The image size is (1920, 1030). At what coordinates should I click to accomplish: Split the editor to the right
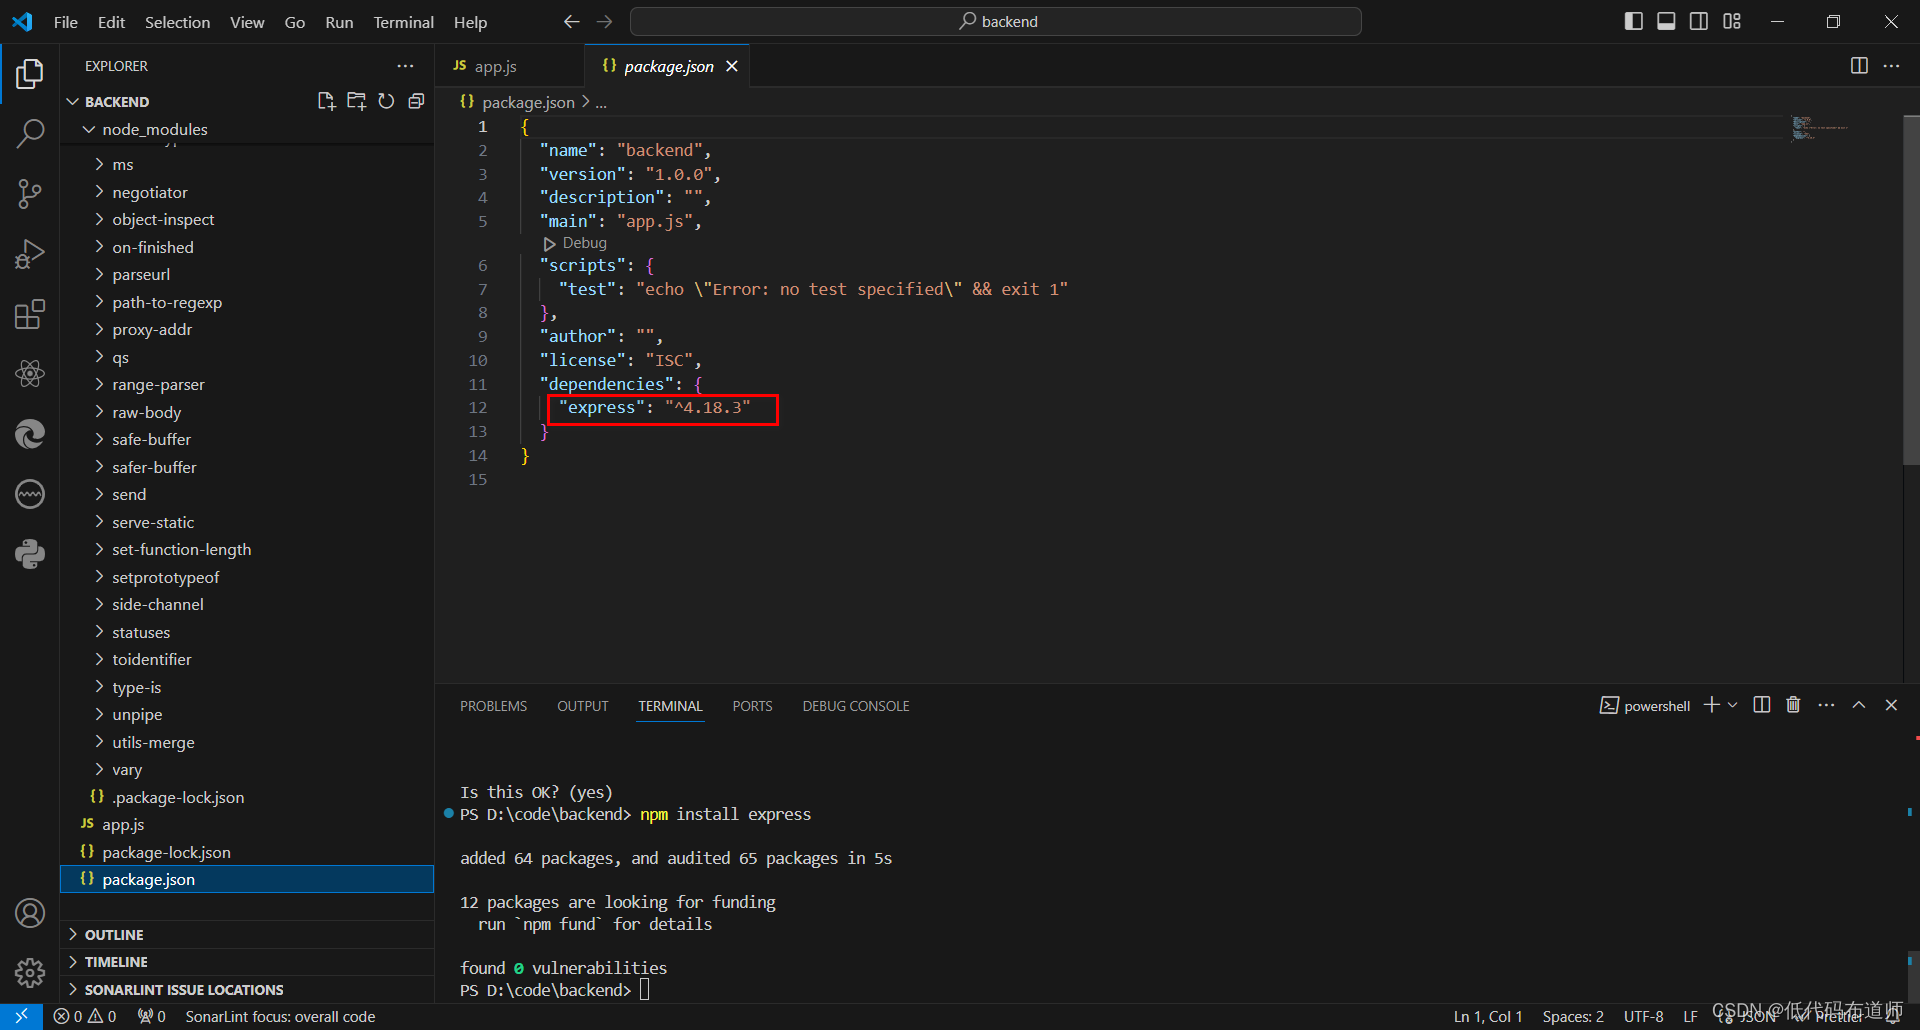(x=1859, y=66)
